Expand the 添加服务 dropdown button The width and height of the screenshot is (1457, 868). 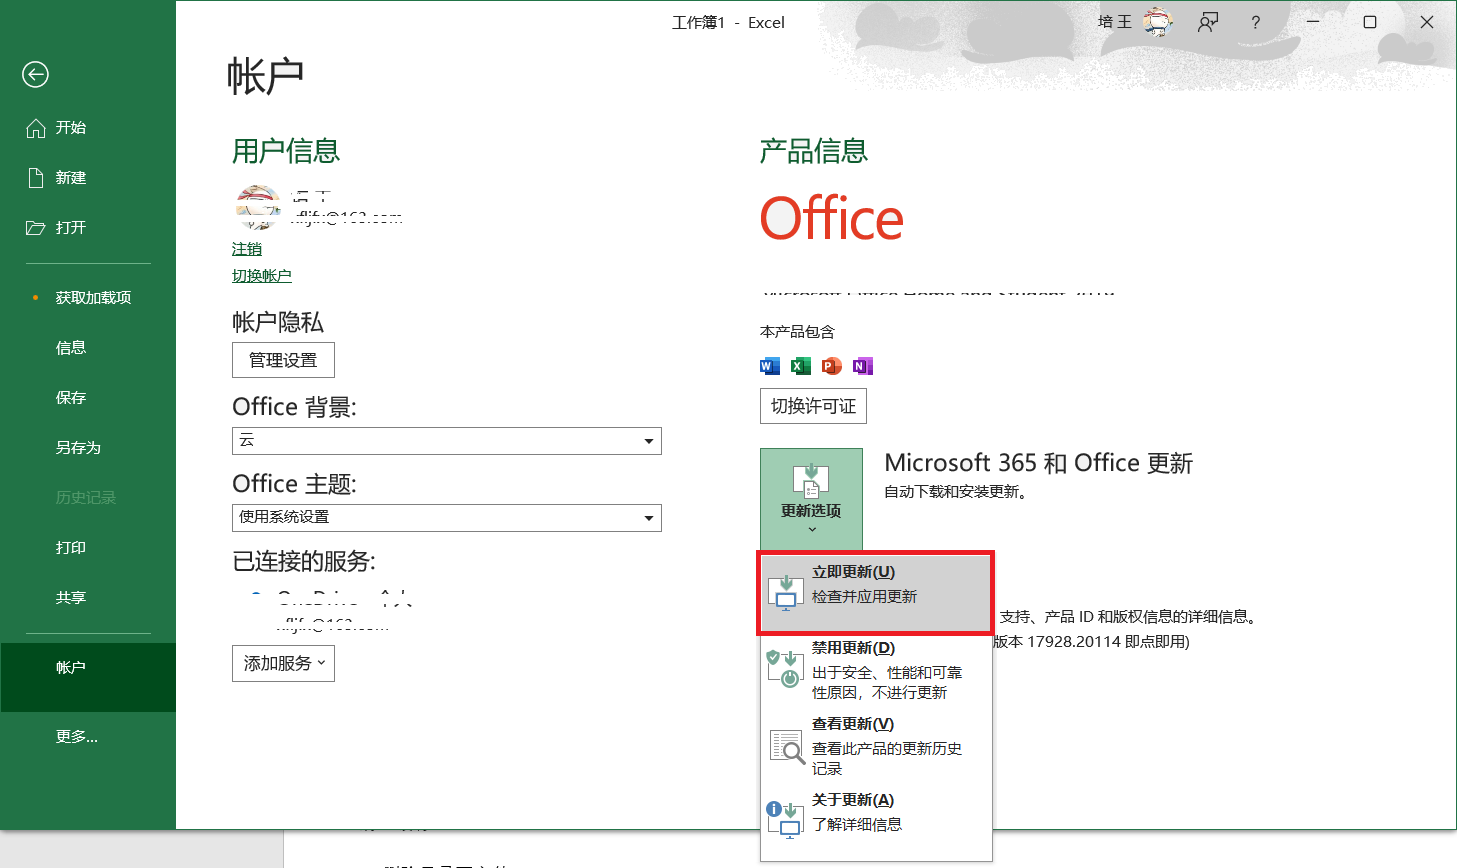[283, 664]
